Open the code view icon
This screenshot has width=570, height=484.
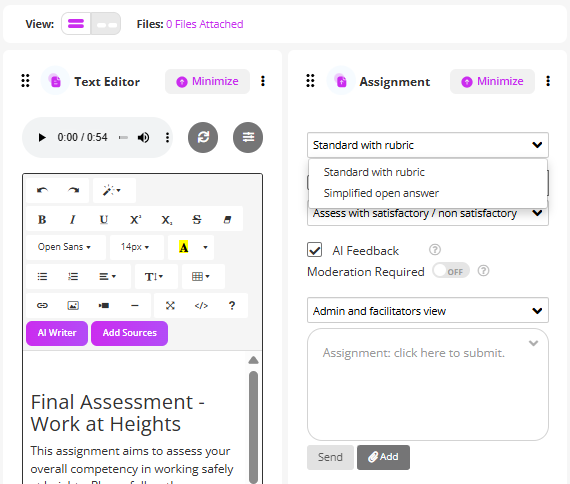pyautogui.click(x=201, y=305)
